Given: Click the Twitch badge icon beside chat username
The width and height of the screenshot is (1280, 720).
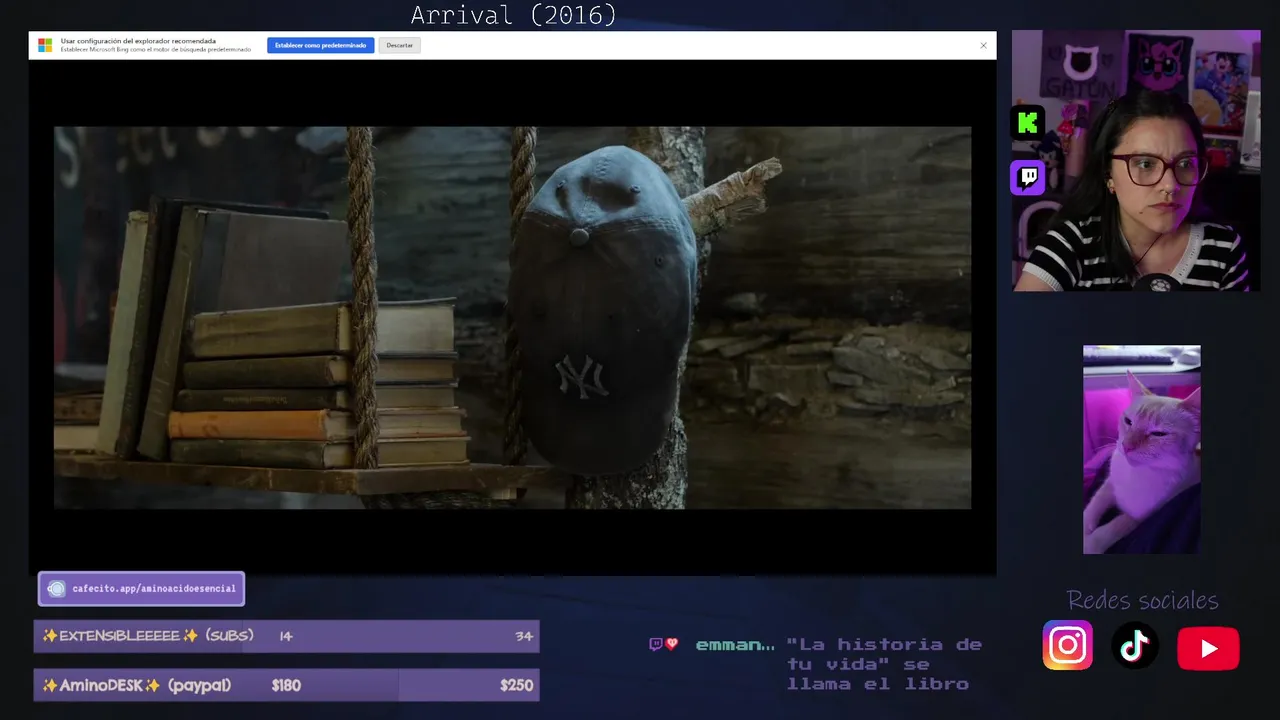Looking at the screenshot, I should coord(655,645).
